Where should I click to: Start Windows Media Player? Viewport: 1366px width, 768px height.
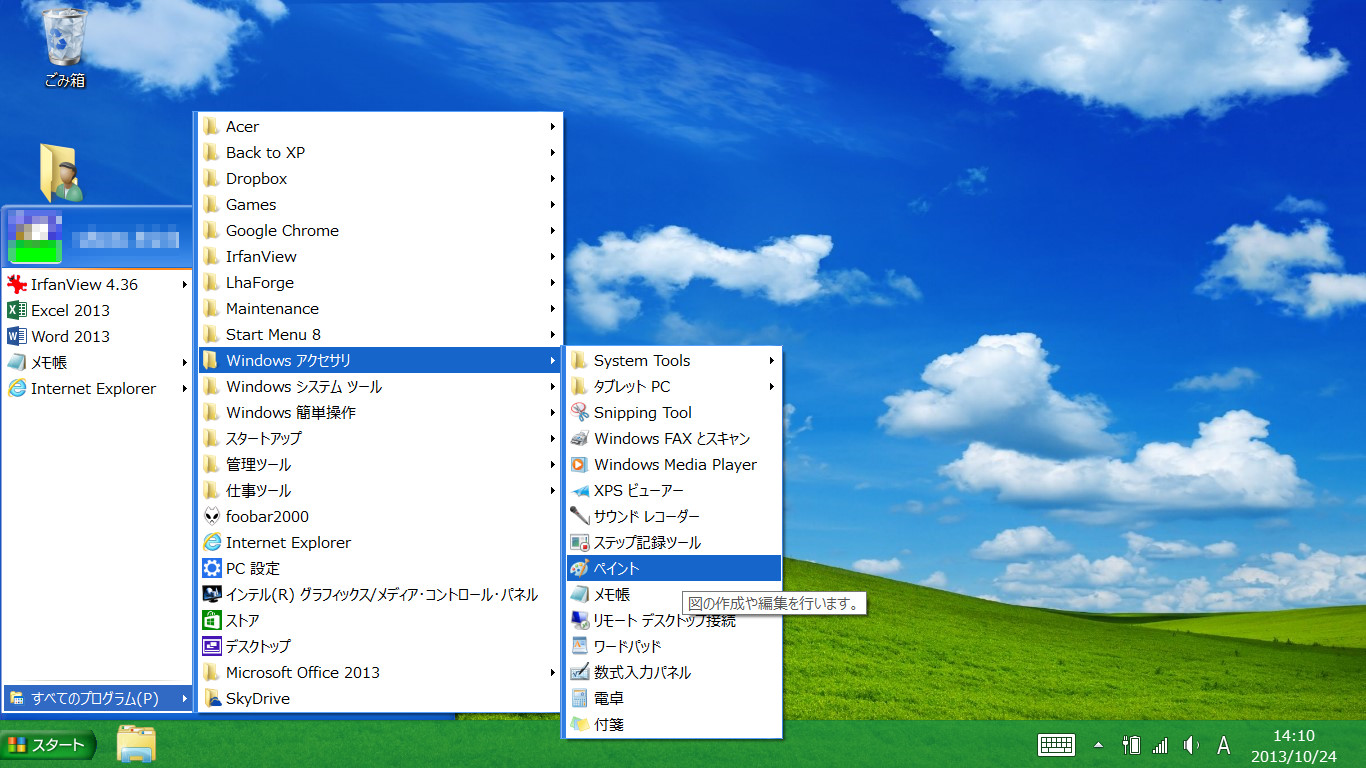pos(673,464)
